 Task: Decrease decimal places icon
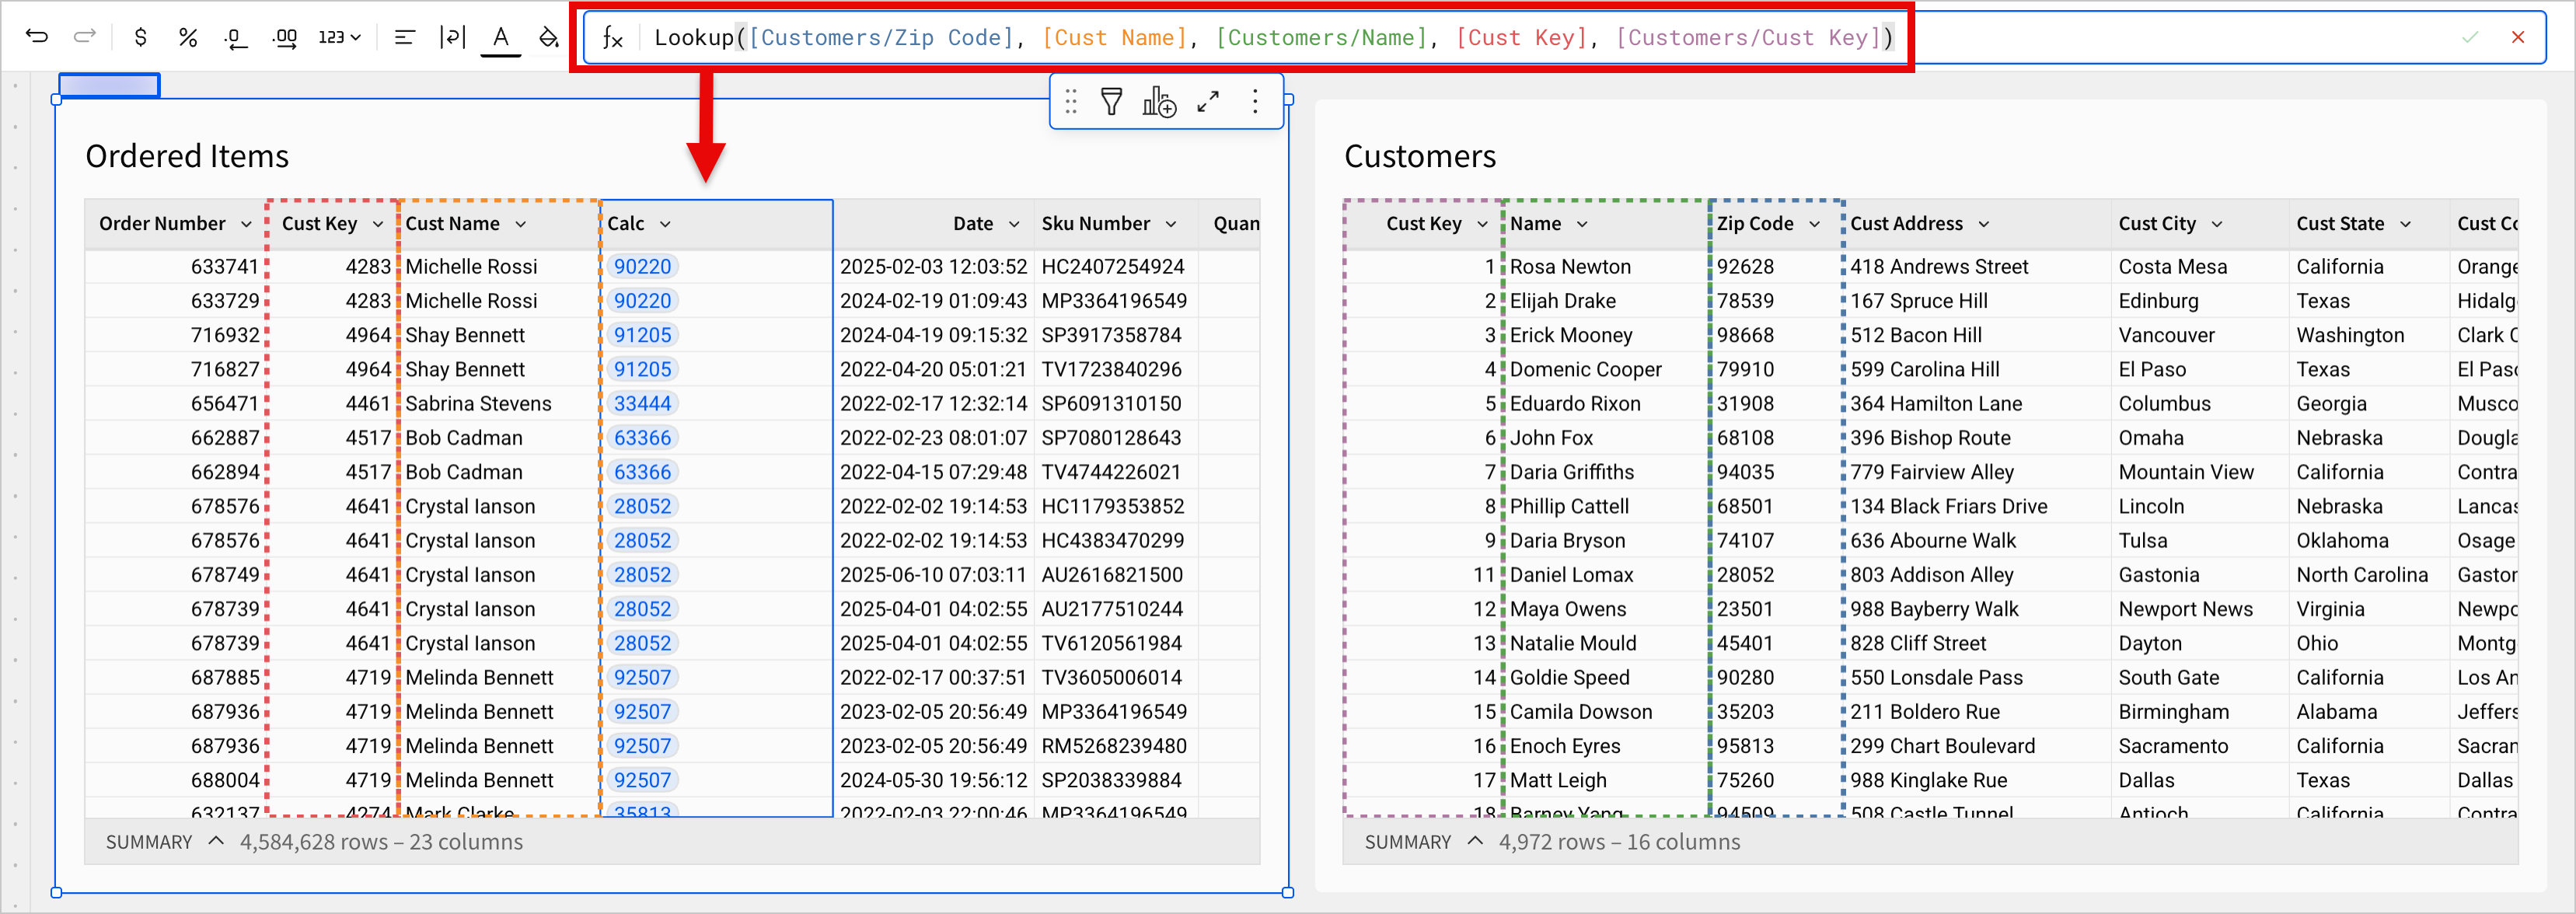(x=235, y=38)
